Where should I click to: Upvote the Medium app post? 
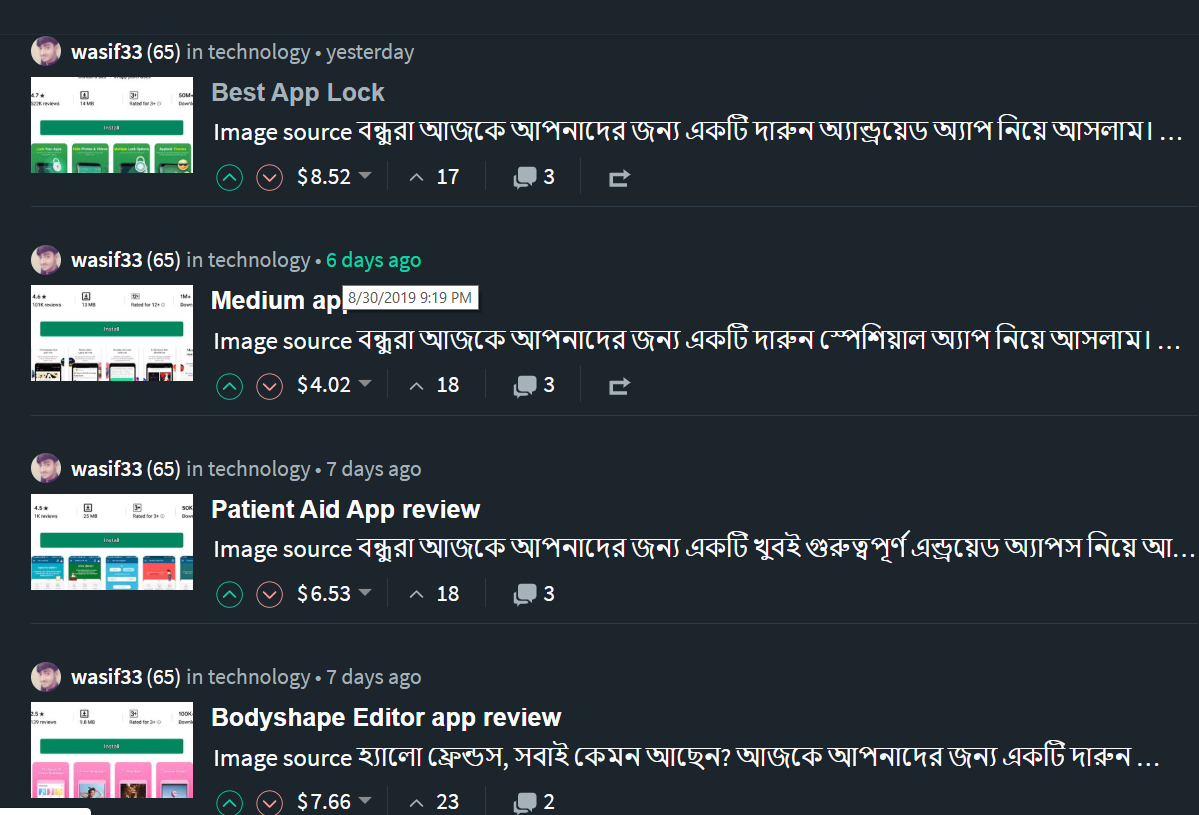[x=230, y=386]
